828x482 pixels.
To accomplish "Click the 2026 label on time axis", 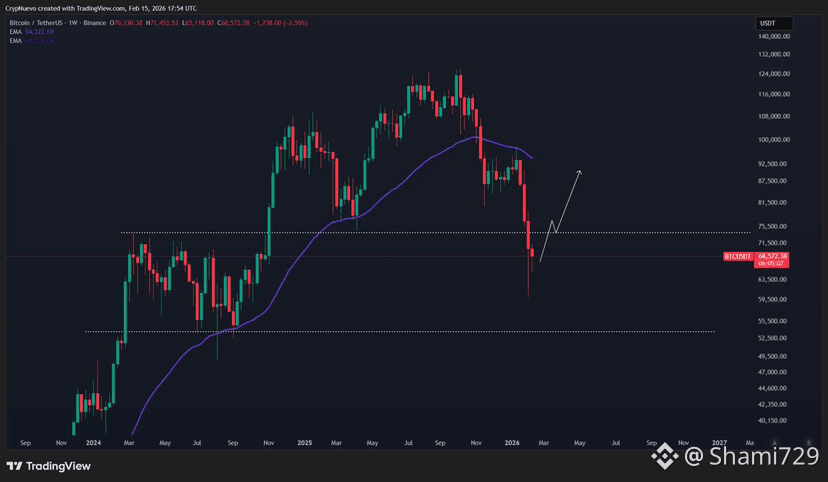I will click(512, 443).
